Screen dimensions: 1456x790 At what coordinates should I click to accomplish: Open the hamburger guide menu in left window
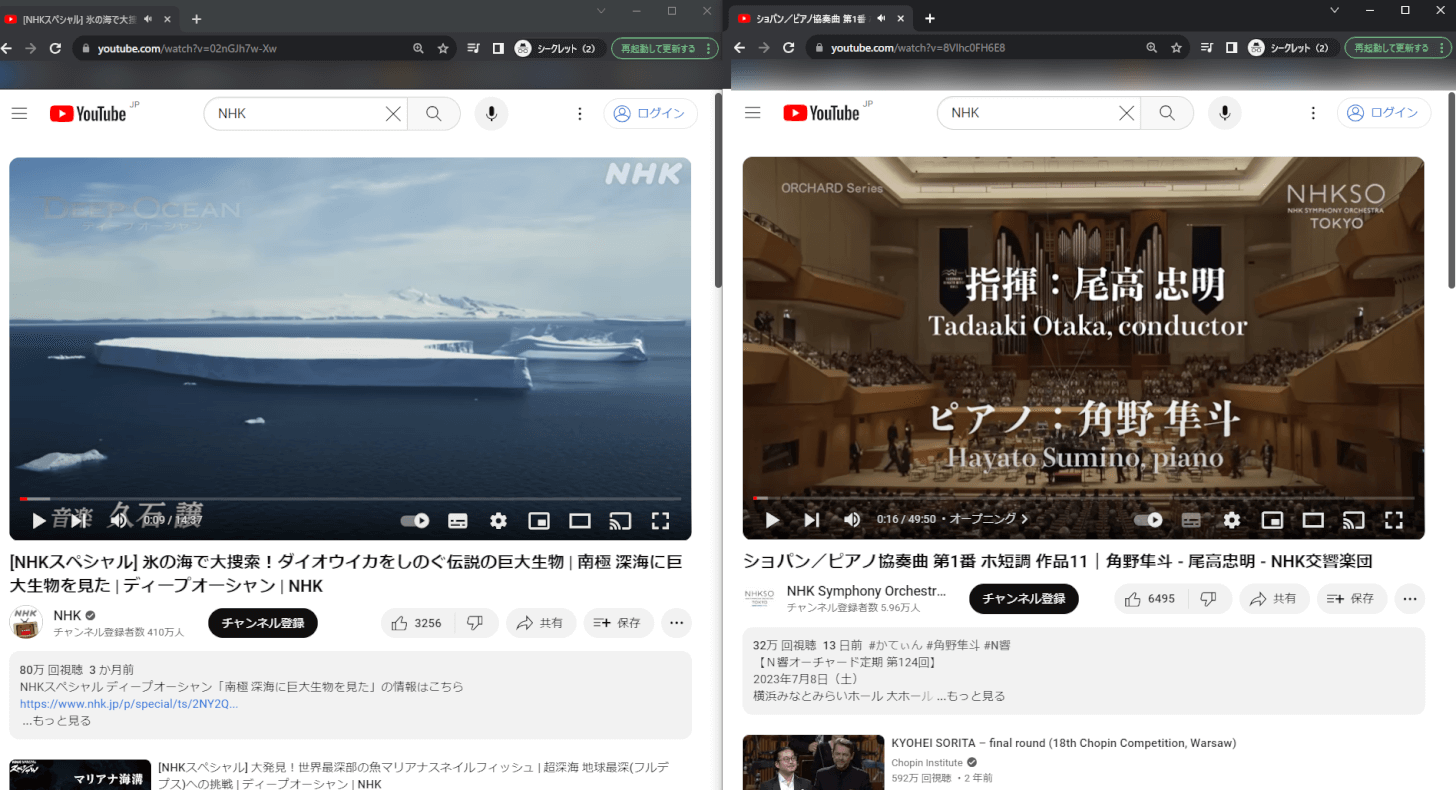coord(19,113)
